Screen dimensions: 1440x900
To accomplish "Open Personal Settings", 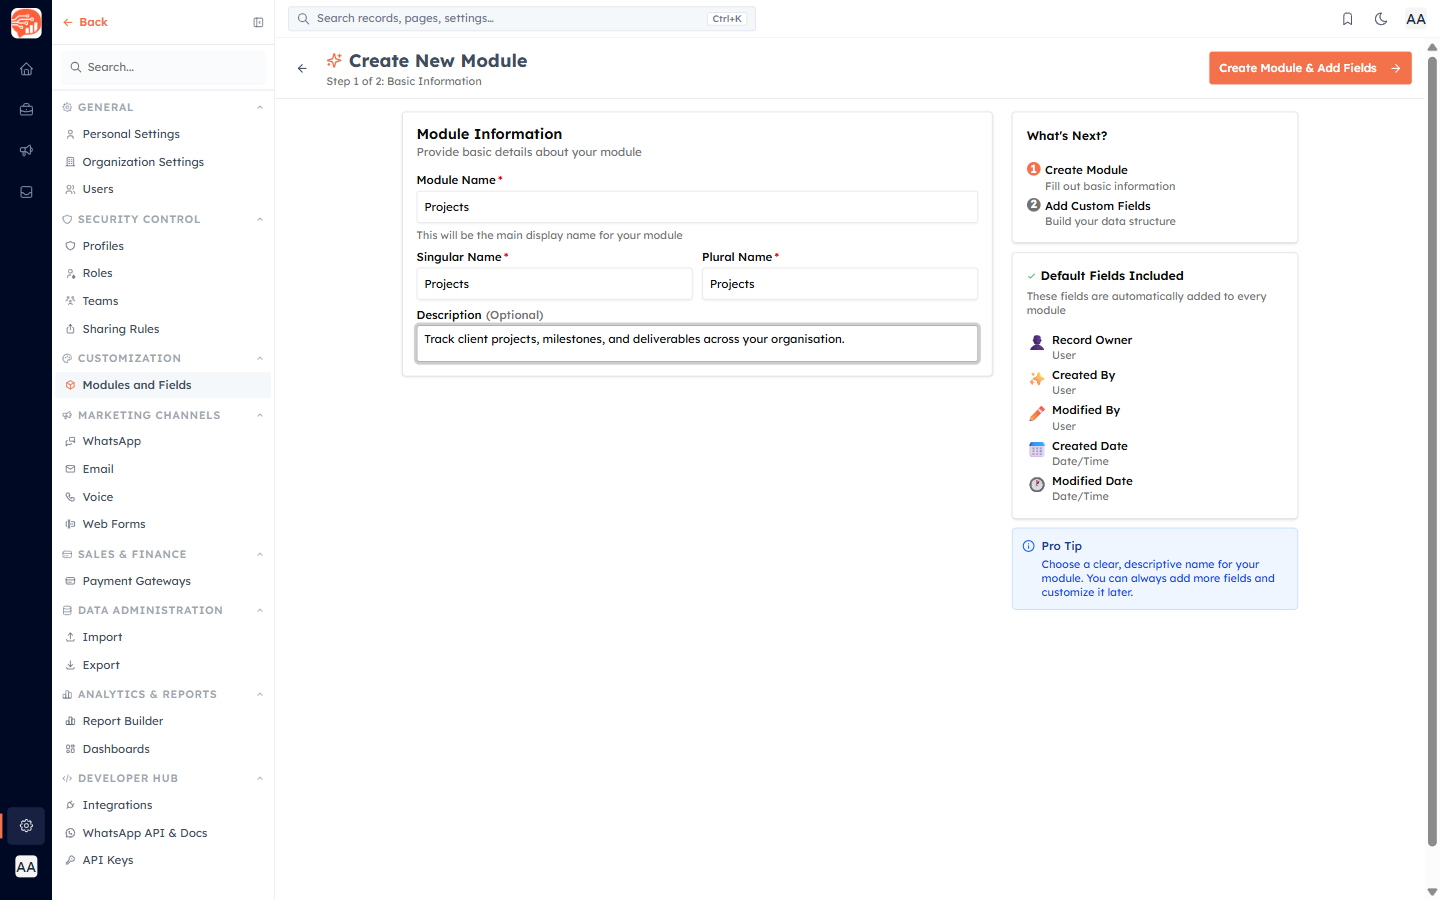I will coord(162,134).
